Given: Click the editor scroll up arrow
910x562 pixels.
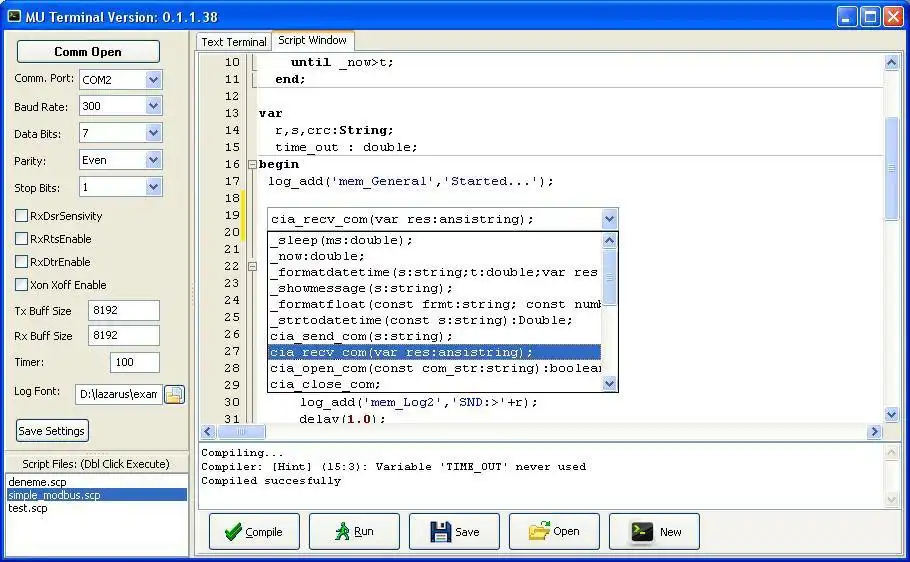Looking at the screenshot, I should tap(891, 62).
